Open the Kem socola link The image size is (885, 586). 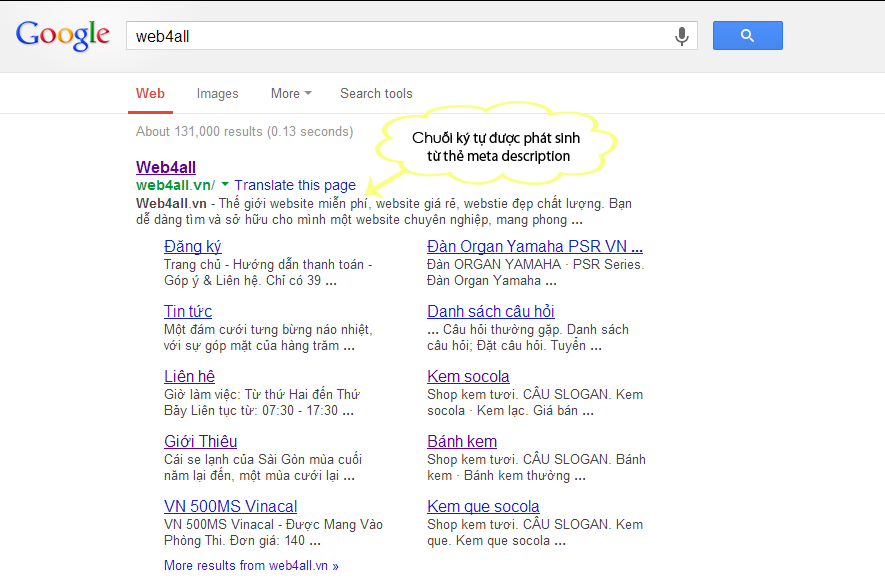(468, 377)
